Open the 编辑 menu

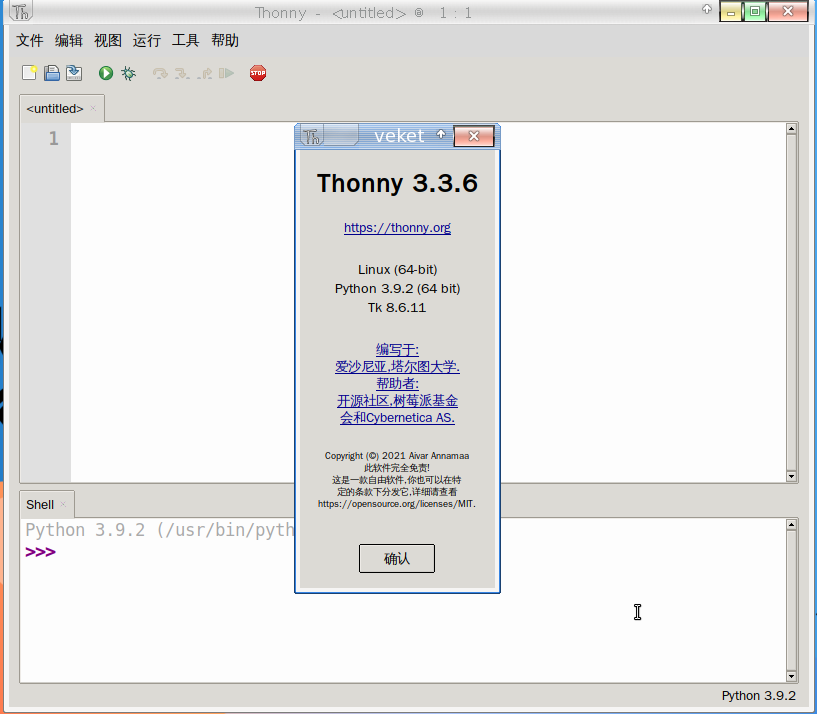(x=69, y=40)
